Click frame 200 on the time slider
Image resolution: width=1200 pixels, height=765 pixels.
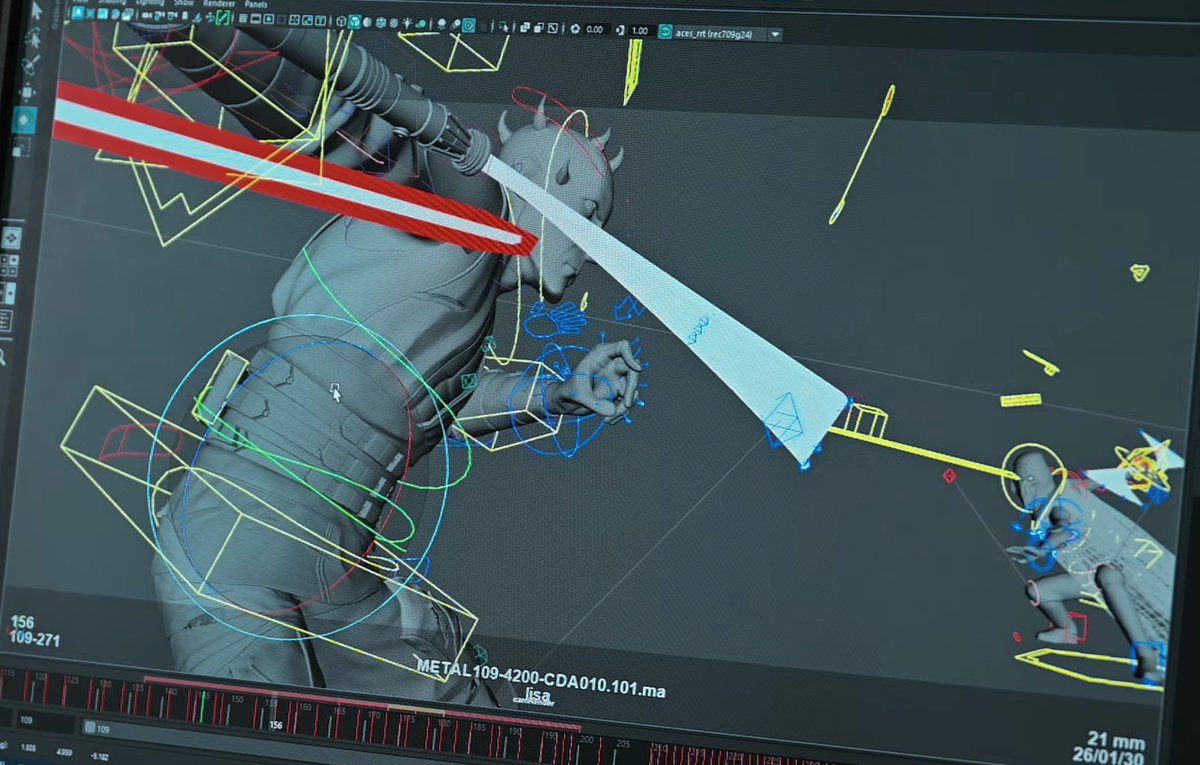[x=585, y=740]
